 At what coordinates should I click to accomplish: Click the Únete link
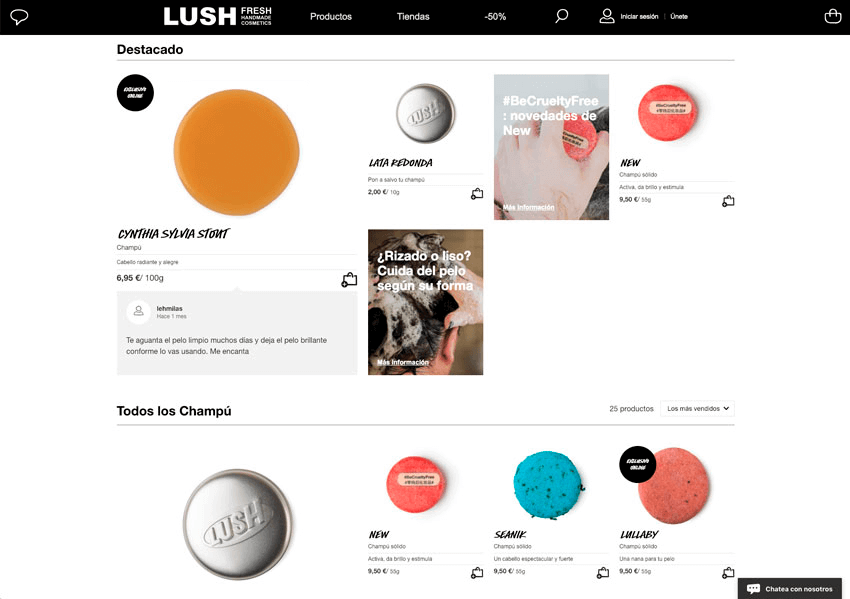679,17
